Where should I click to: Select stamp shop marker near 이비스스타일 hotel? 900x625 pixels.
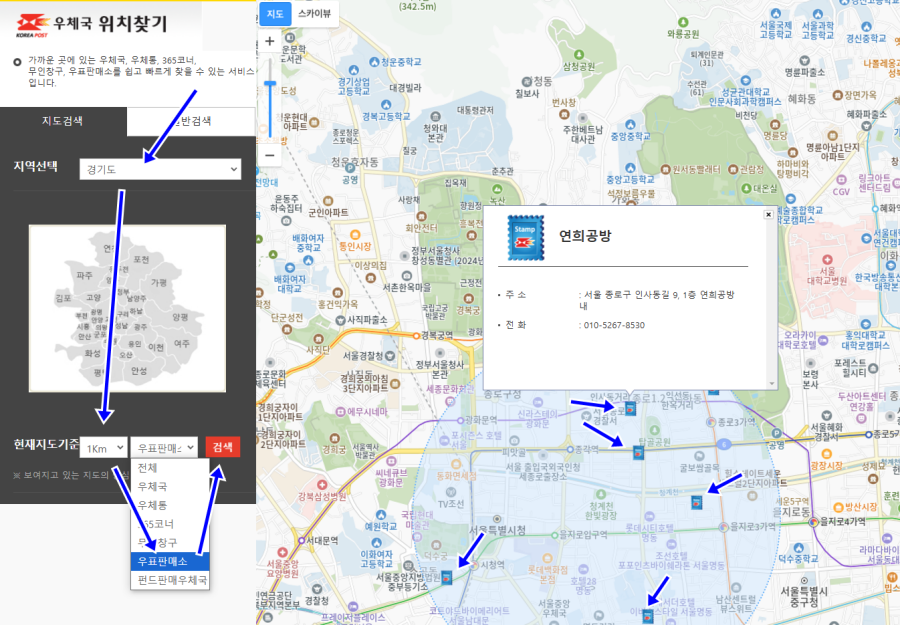pos(647,617)
